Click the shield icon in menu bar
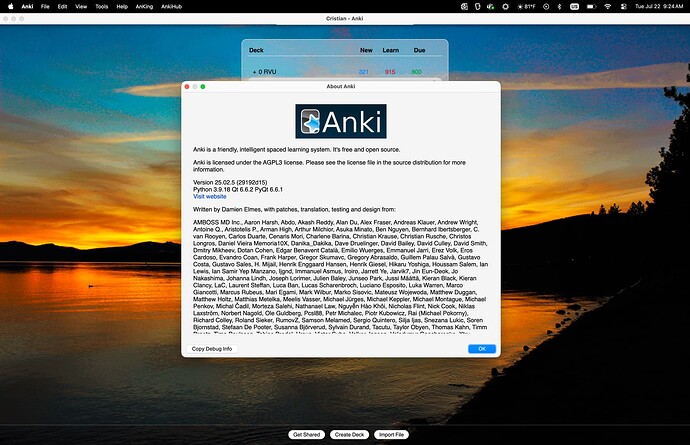Viewport: 690px width, 445px height. [x=477, y=7]
